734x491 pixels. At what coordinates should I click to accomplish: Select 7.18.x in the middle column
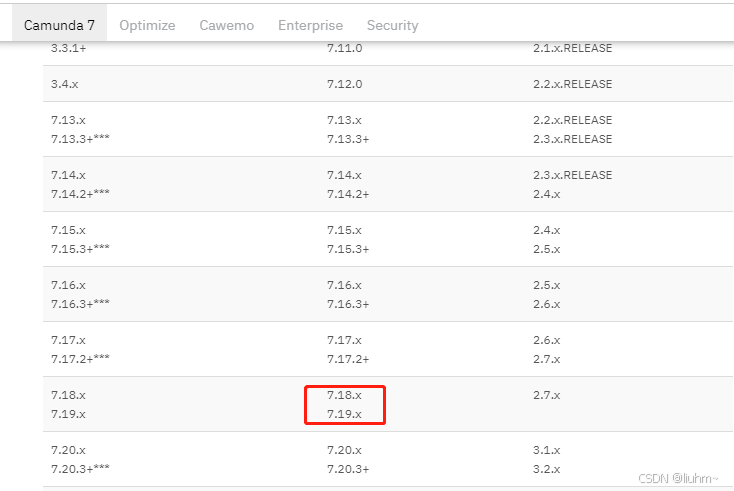[x=344, y=395]
